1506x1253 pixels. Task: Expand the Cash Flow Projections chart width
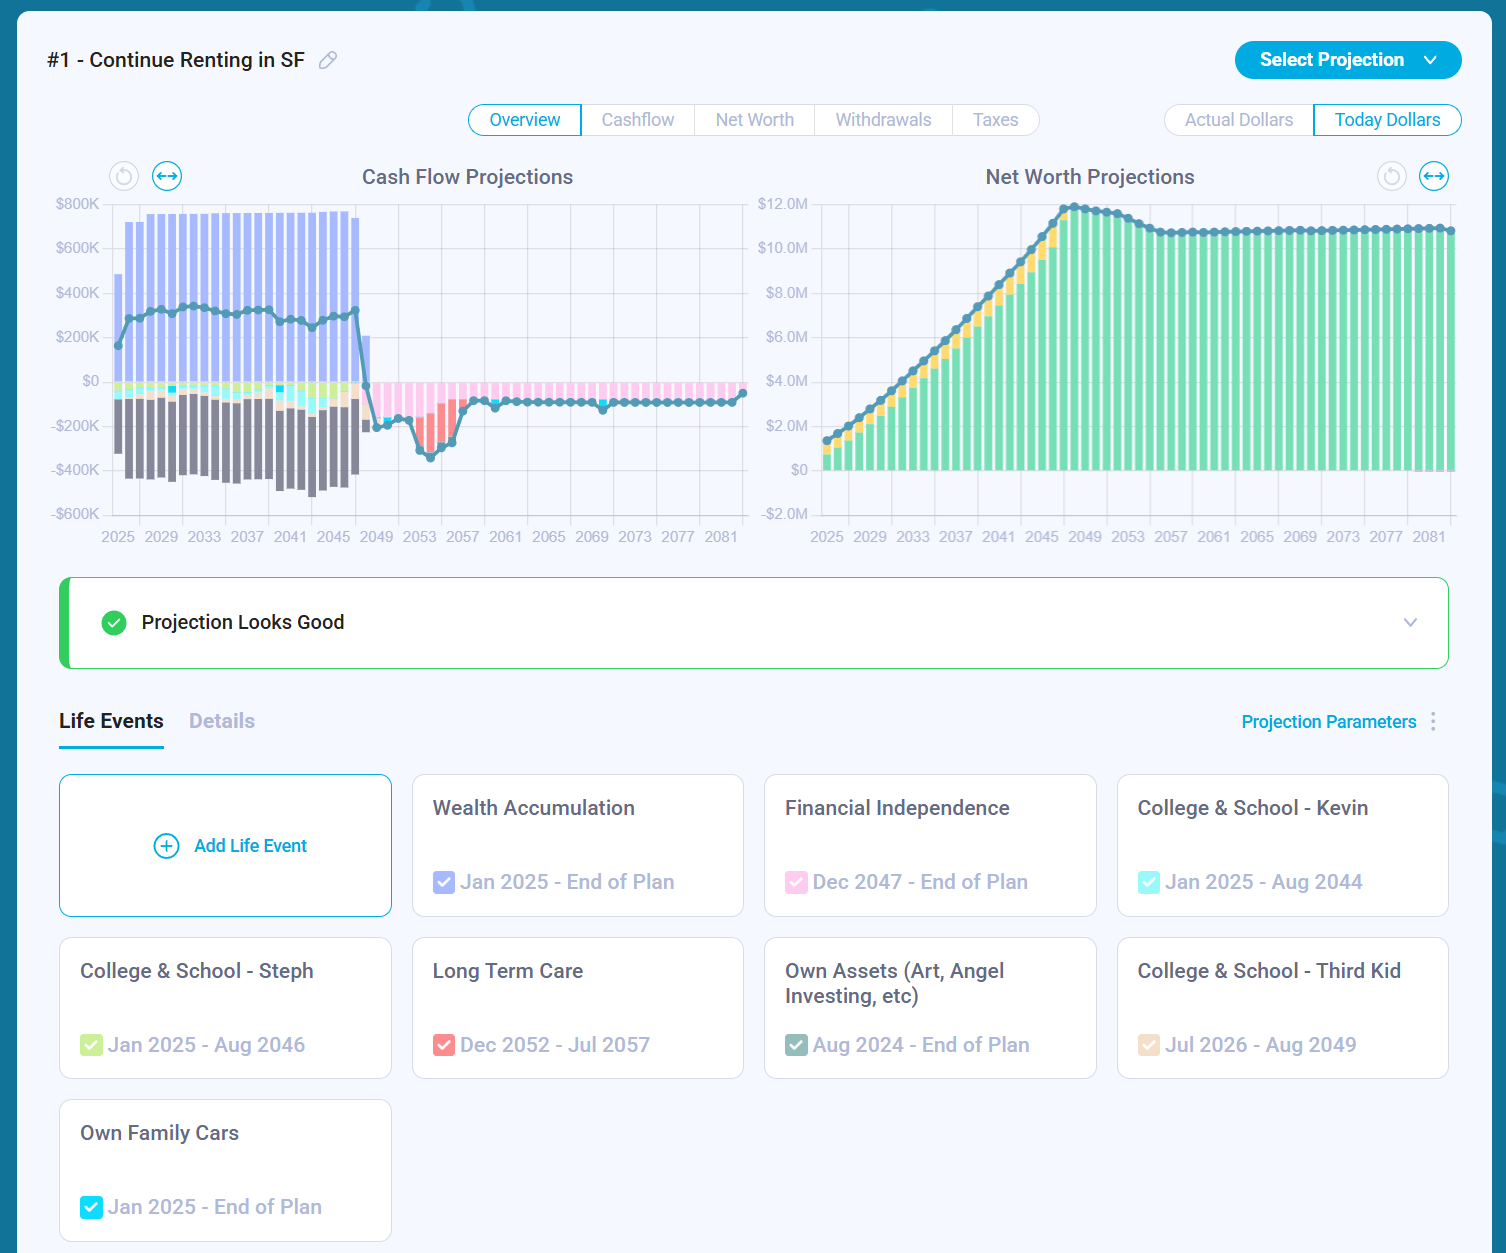pos(167,177)
